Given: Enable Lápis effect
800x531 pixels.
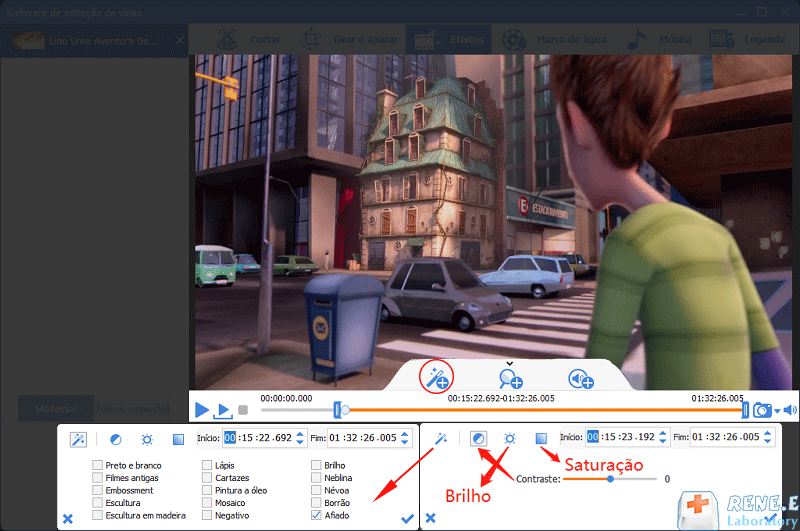Looking at the screenshot, I should click(x=207, y=465).
